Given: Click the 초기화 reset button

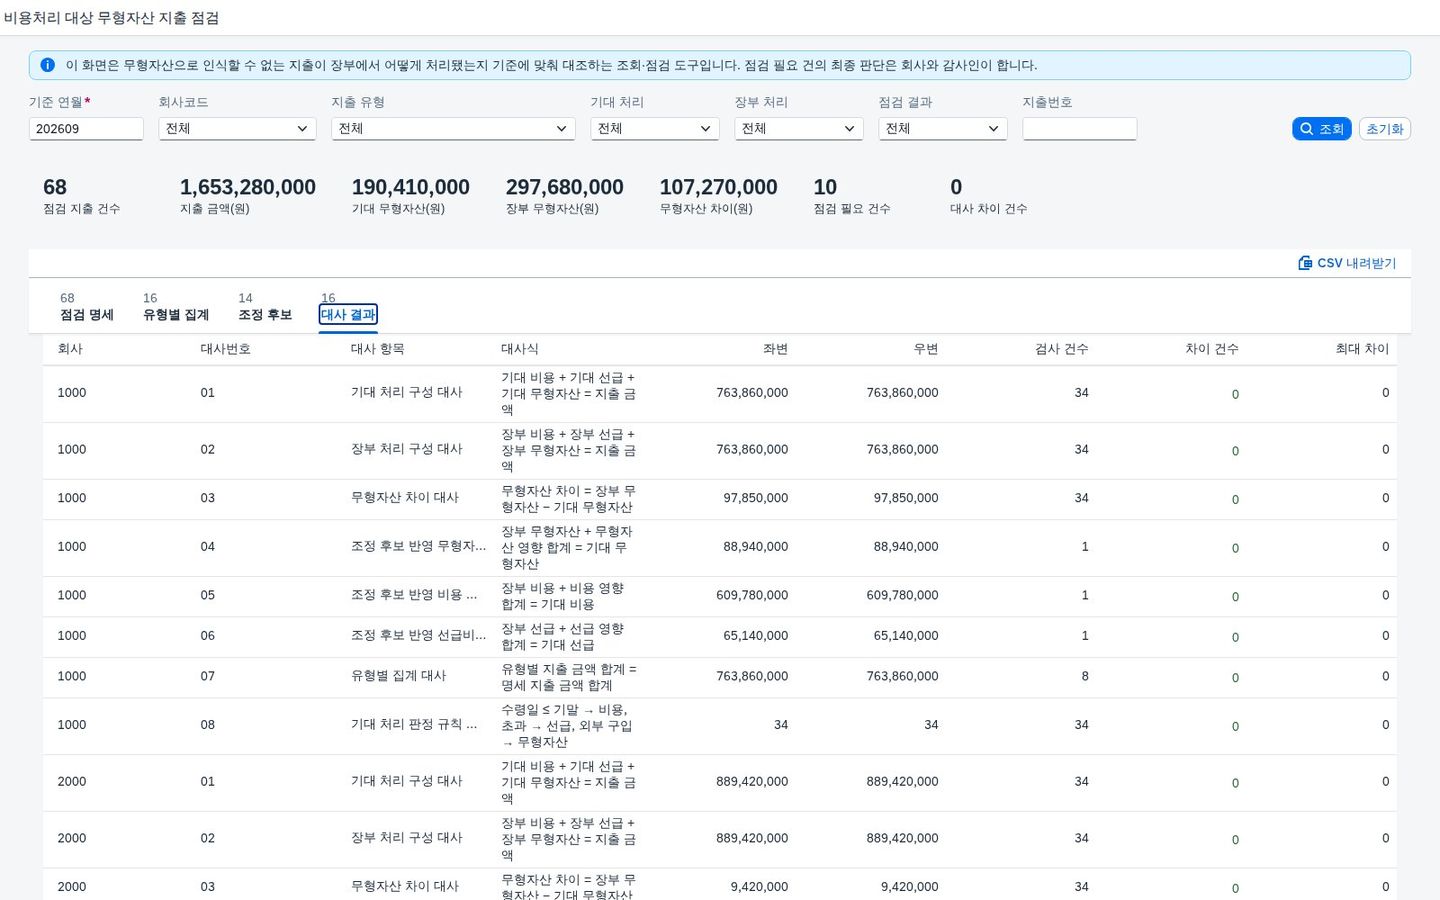Looking at the screenshot, I should coord(1385,129).
